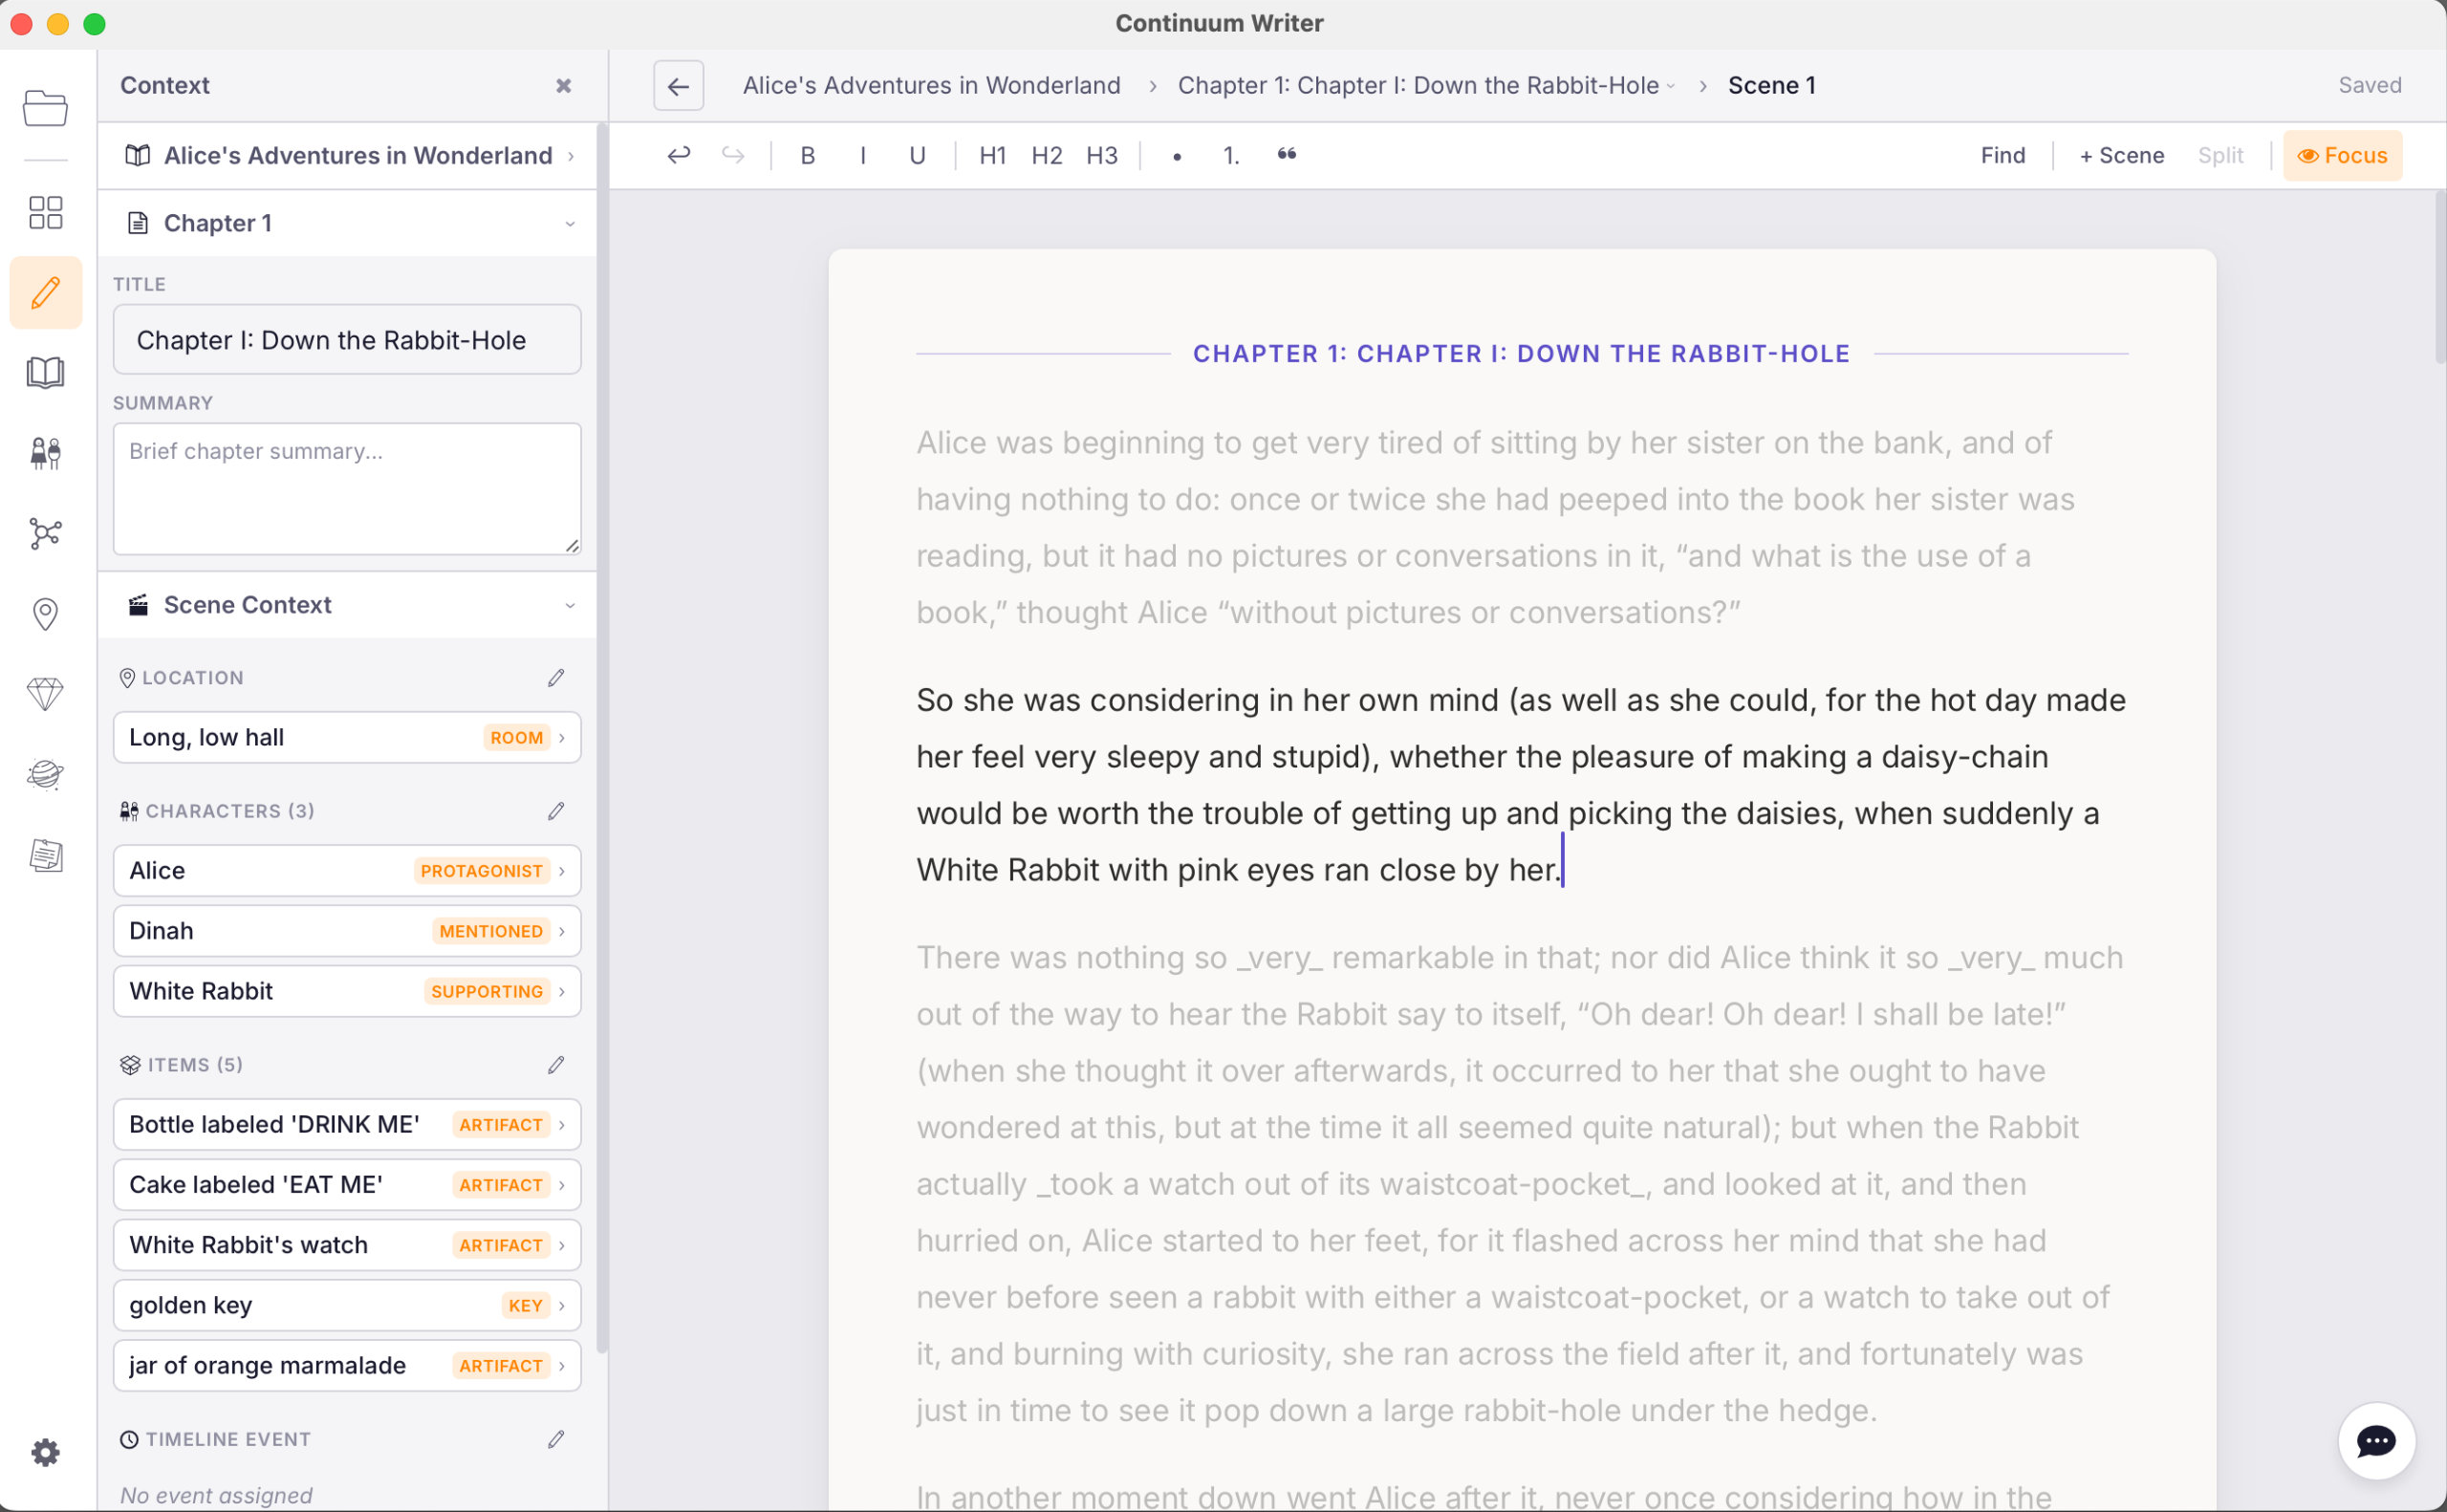
Task: Edit the Timeline Event pencil
Action: pos(556,1439)
